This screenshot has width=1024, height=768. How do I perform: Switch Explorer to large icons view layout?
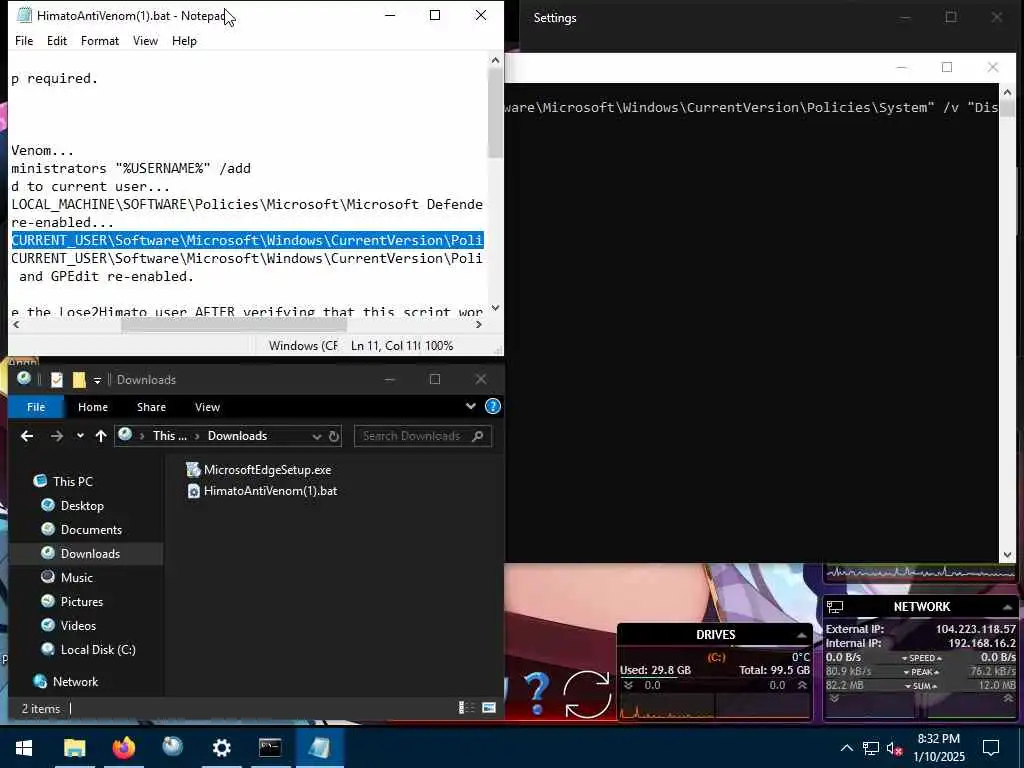click(x=488, y=707)
